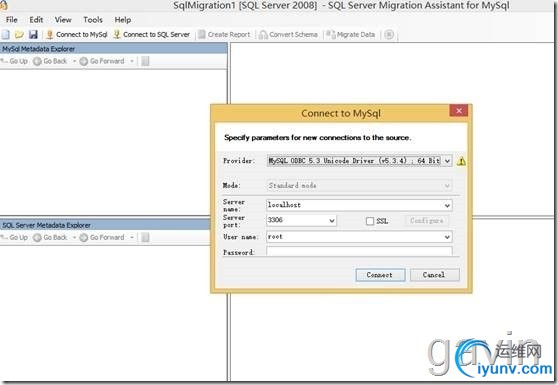Expand the Server port dropdown arrow
This screenshot has width=558, height=385.
coord(332,221)
